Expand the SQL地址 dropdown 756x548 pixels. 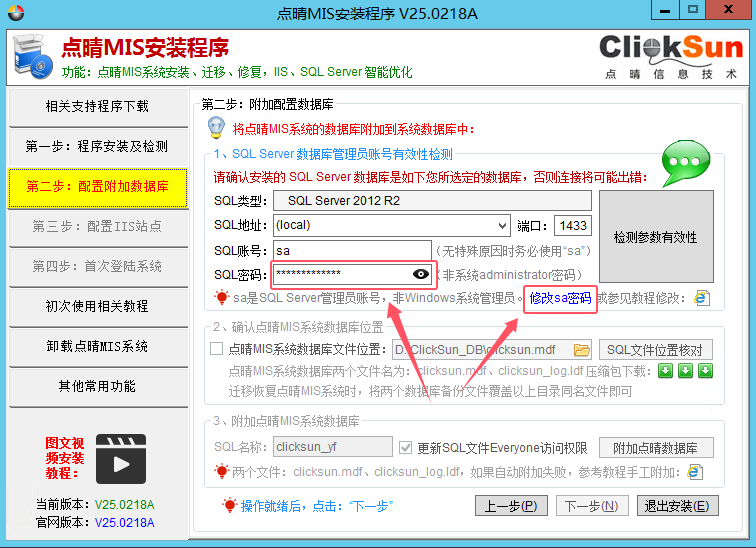click(x=502, y=226)
